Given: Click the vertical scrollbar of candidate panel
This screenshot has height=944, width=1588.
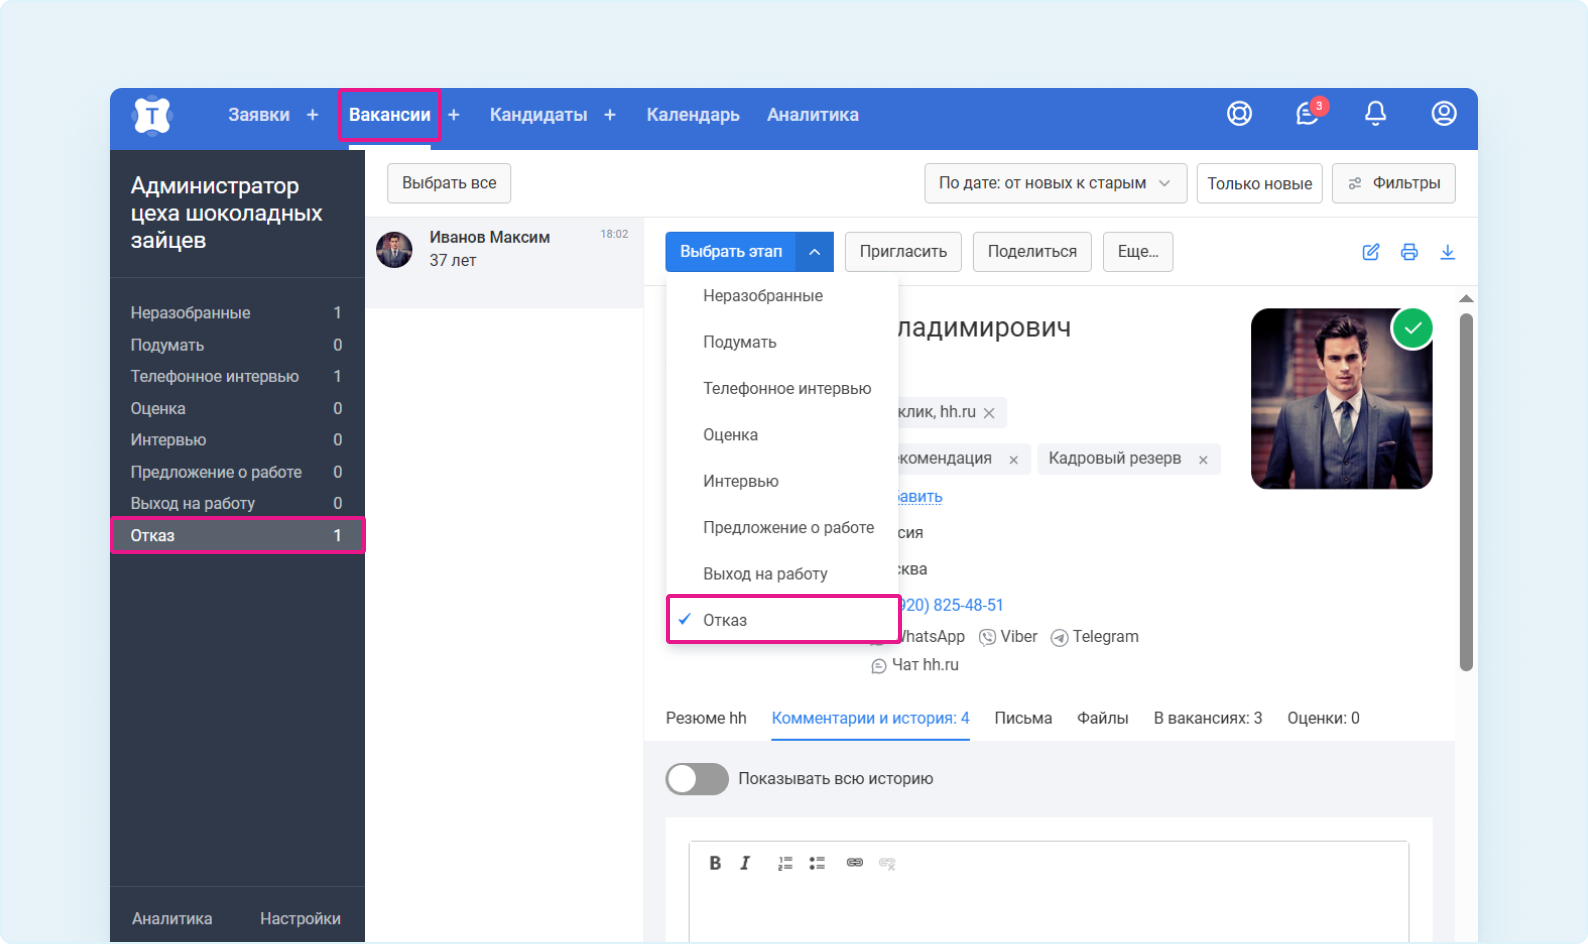Looking at the screenshot, I should (1466, 490).
